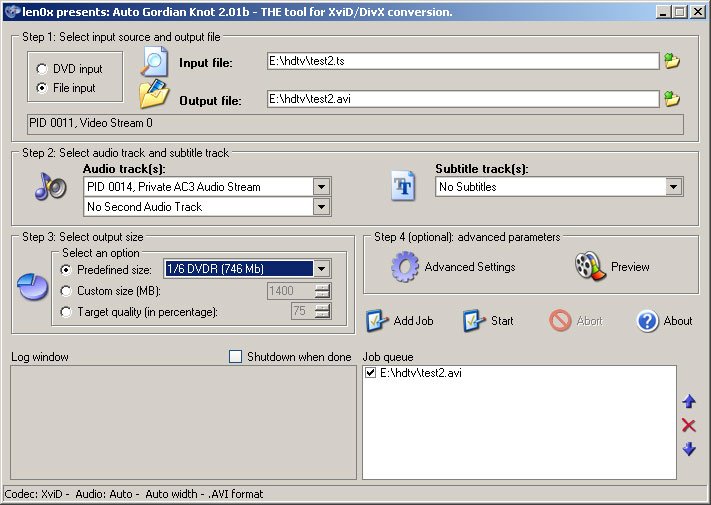Open the Subtitle track(s) dropdown

[x=673, y=187]
